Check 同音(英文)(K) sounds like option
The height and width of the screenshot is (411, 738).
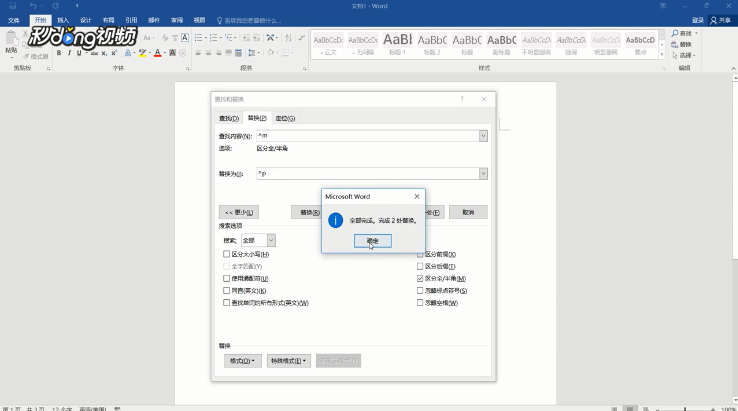point(226,291)
